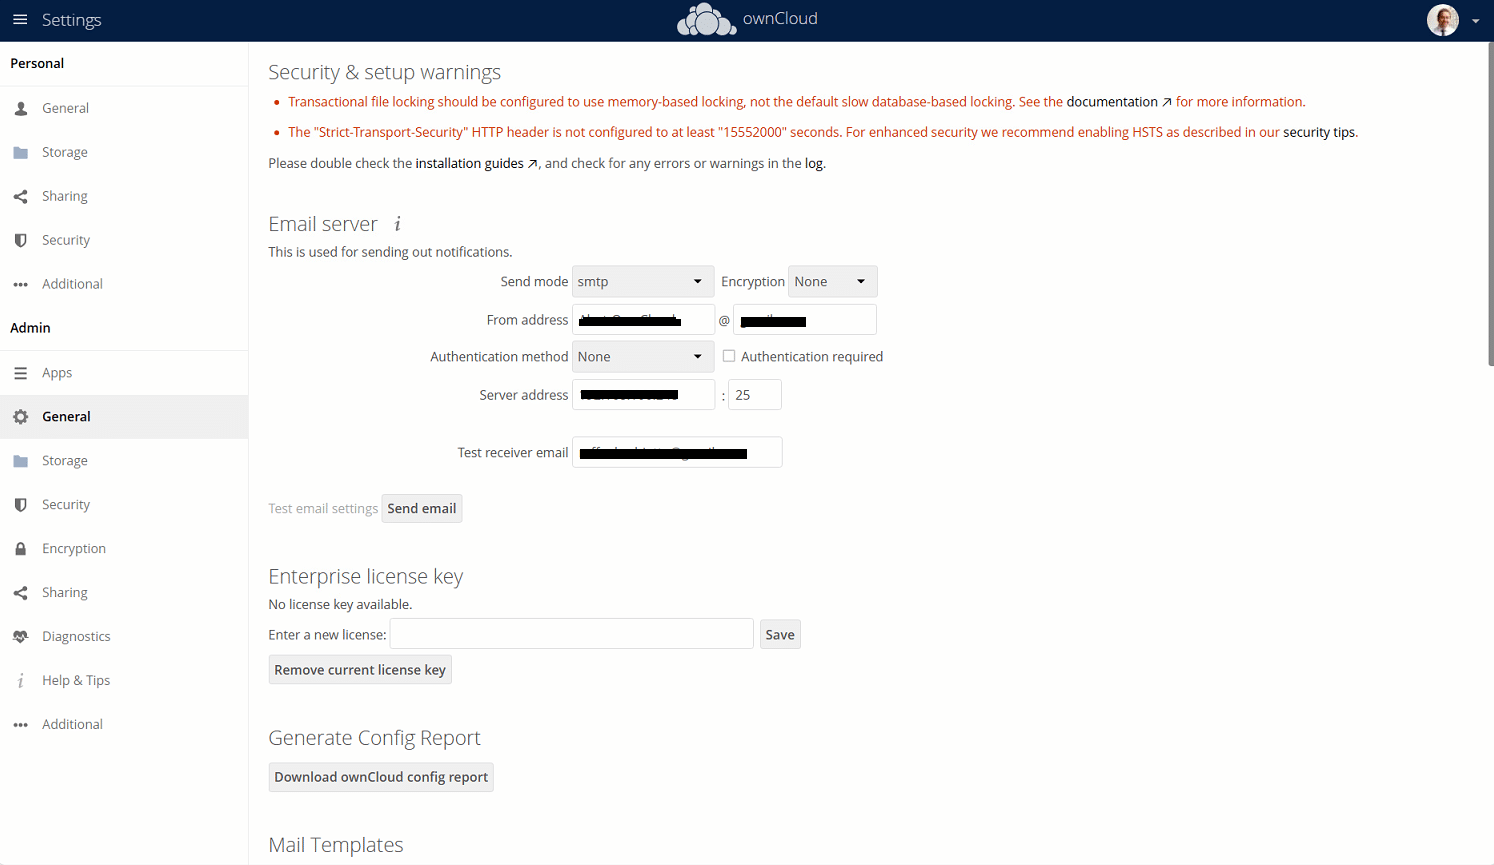
Task: Click the From address domain field
Action: pos(805,320)
